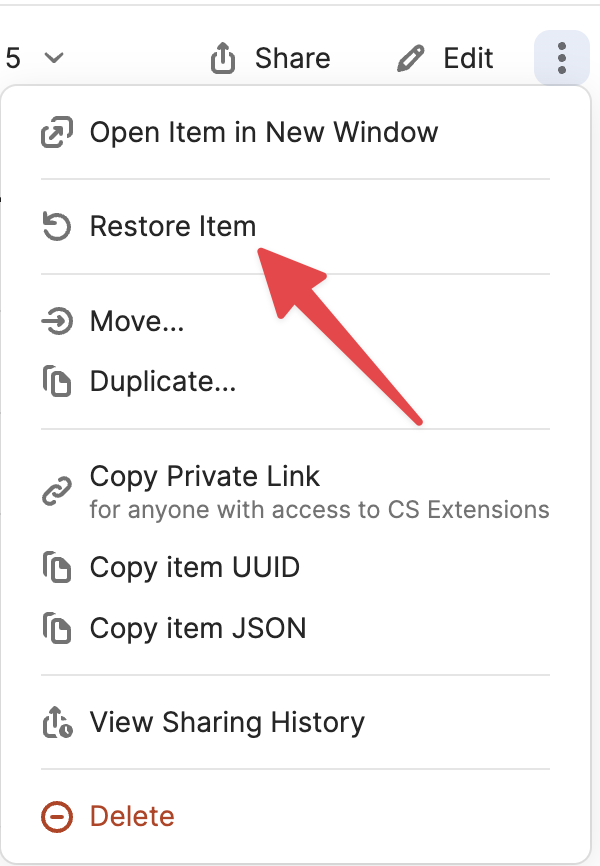Screen dimensions: 600x866
Task: Expand the chevron dropdown beside Share
Action: (x=54, y=59)
